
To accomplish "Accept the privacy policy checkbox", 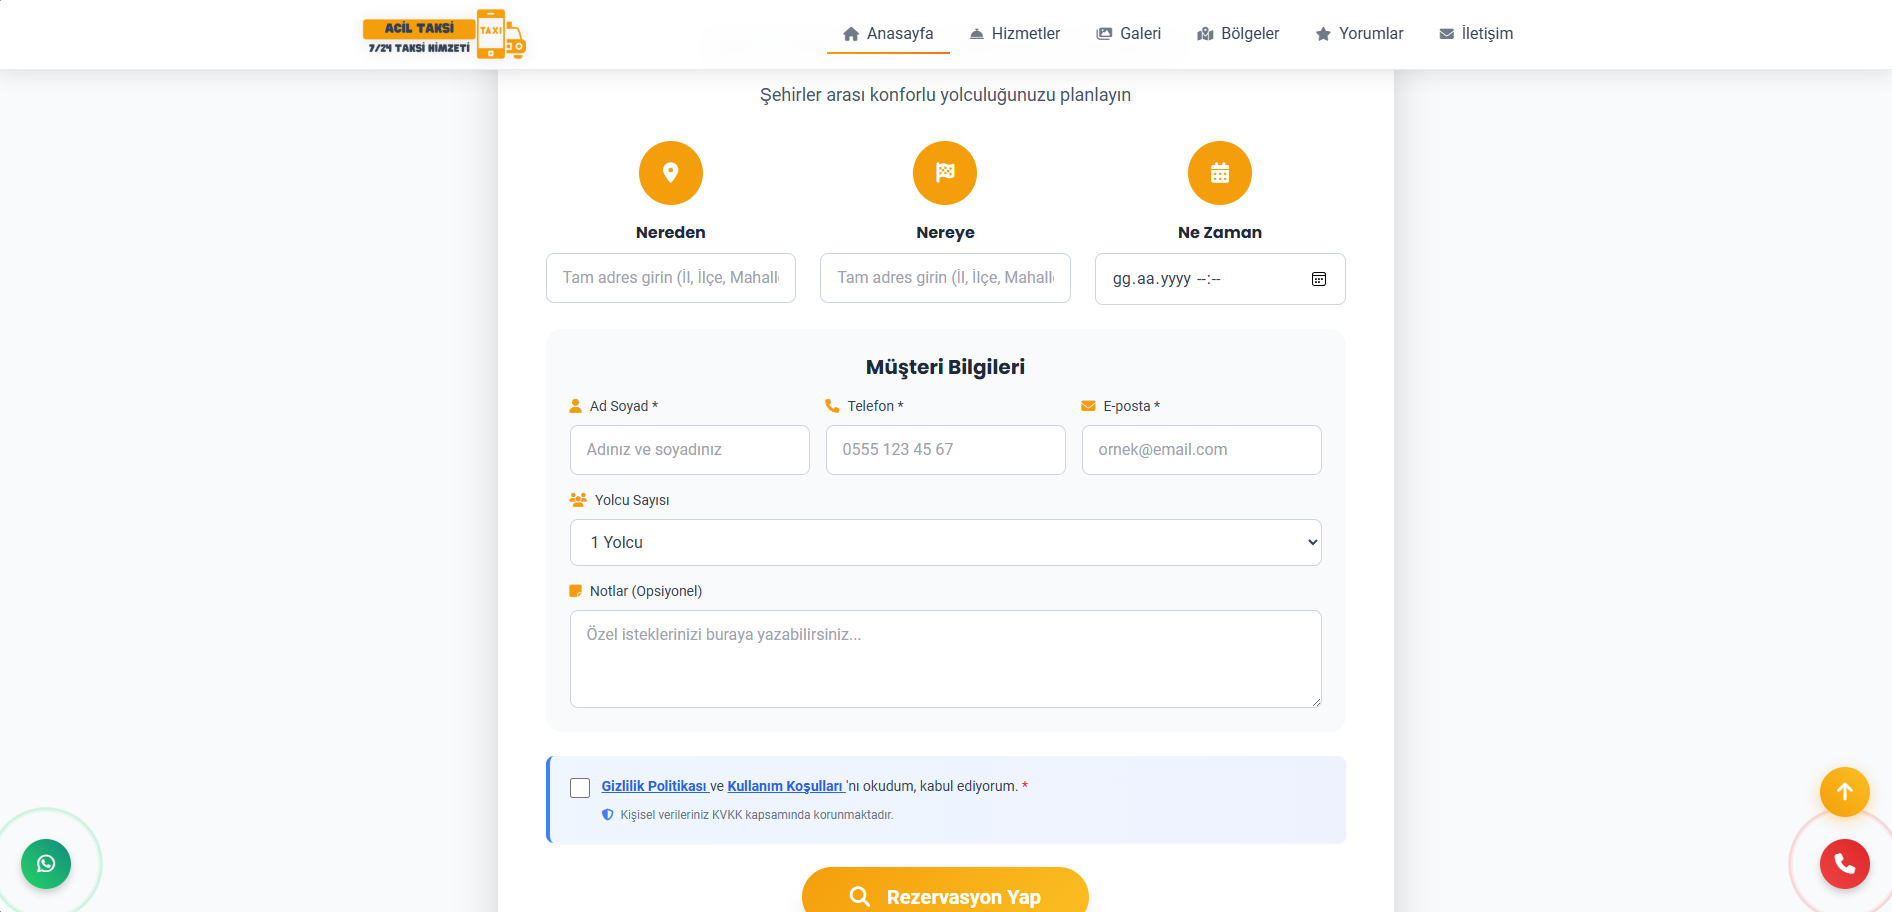I will (580, 788).
